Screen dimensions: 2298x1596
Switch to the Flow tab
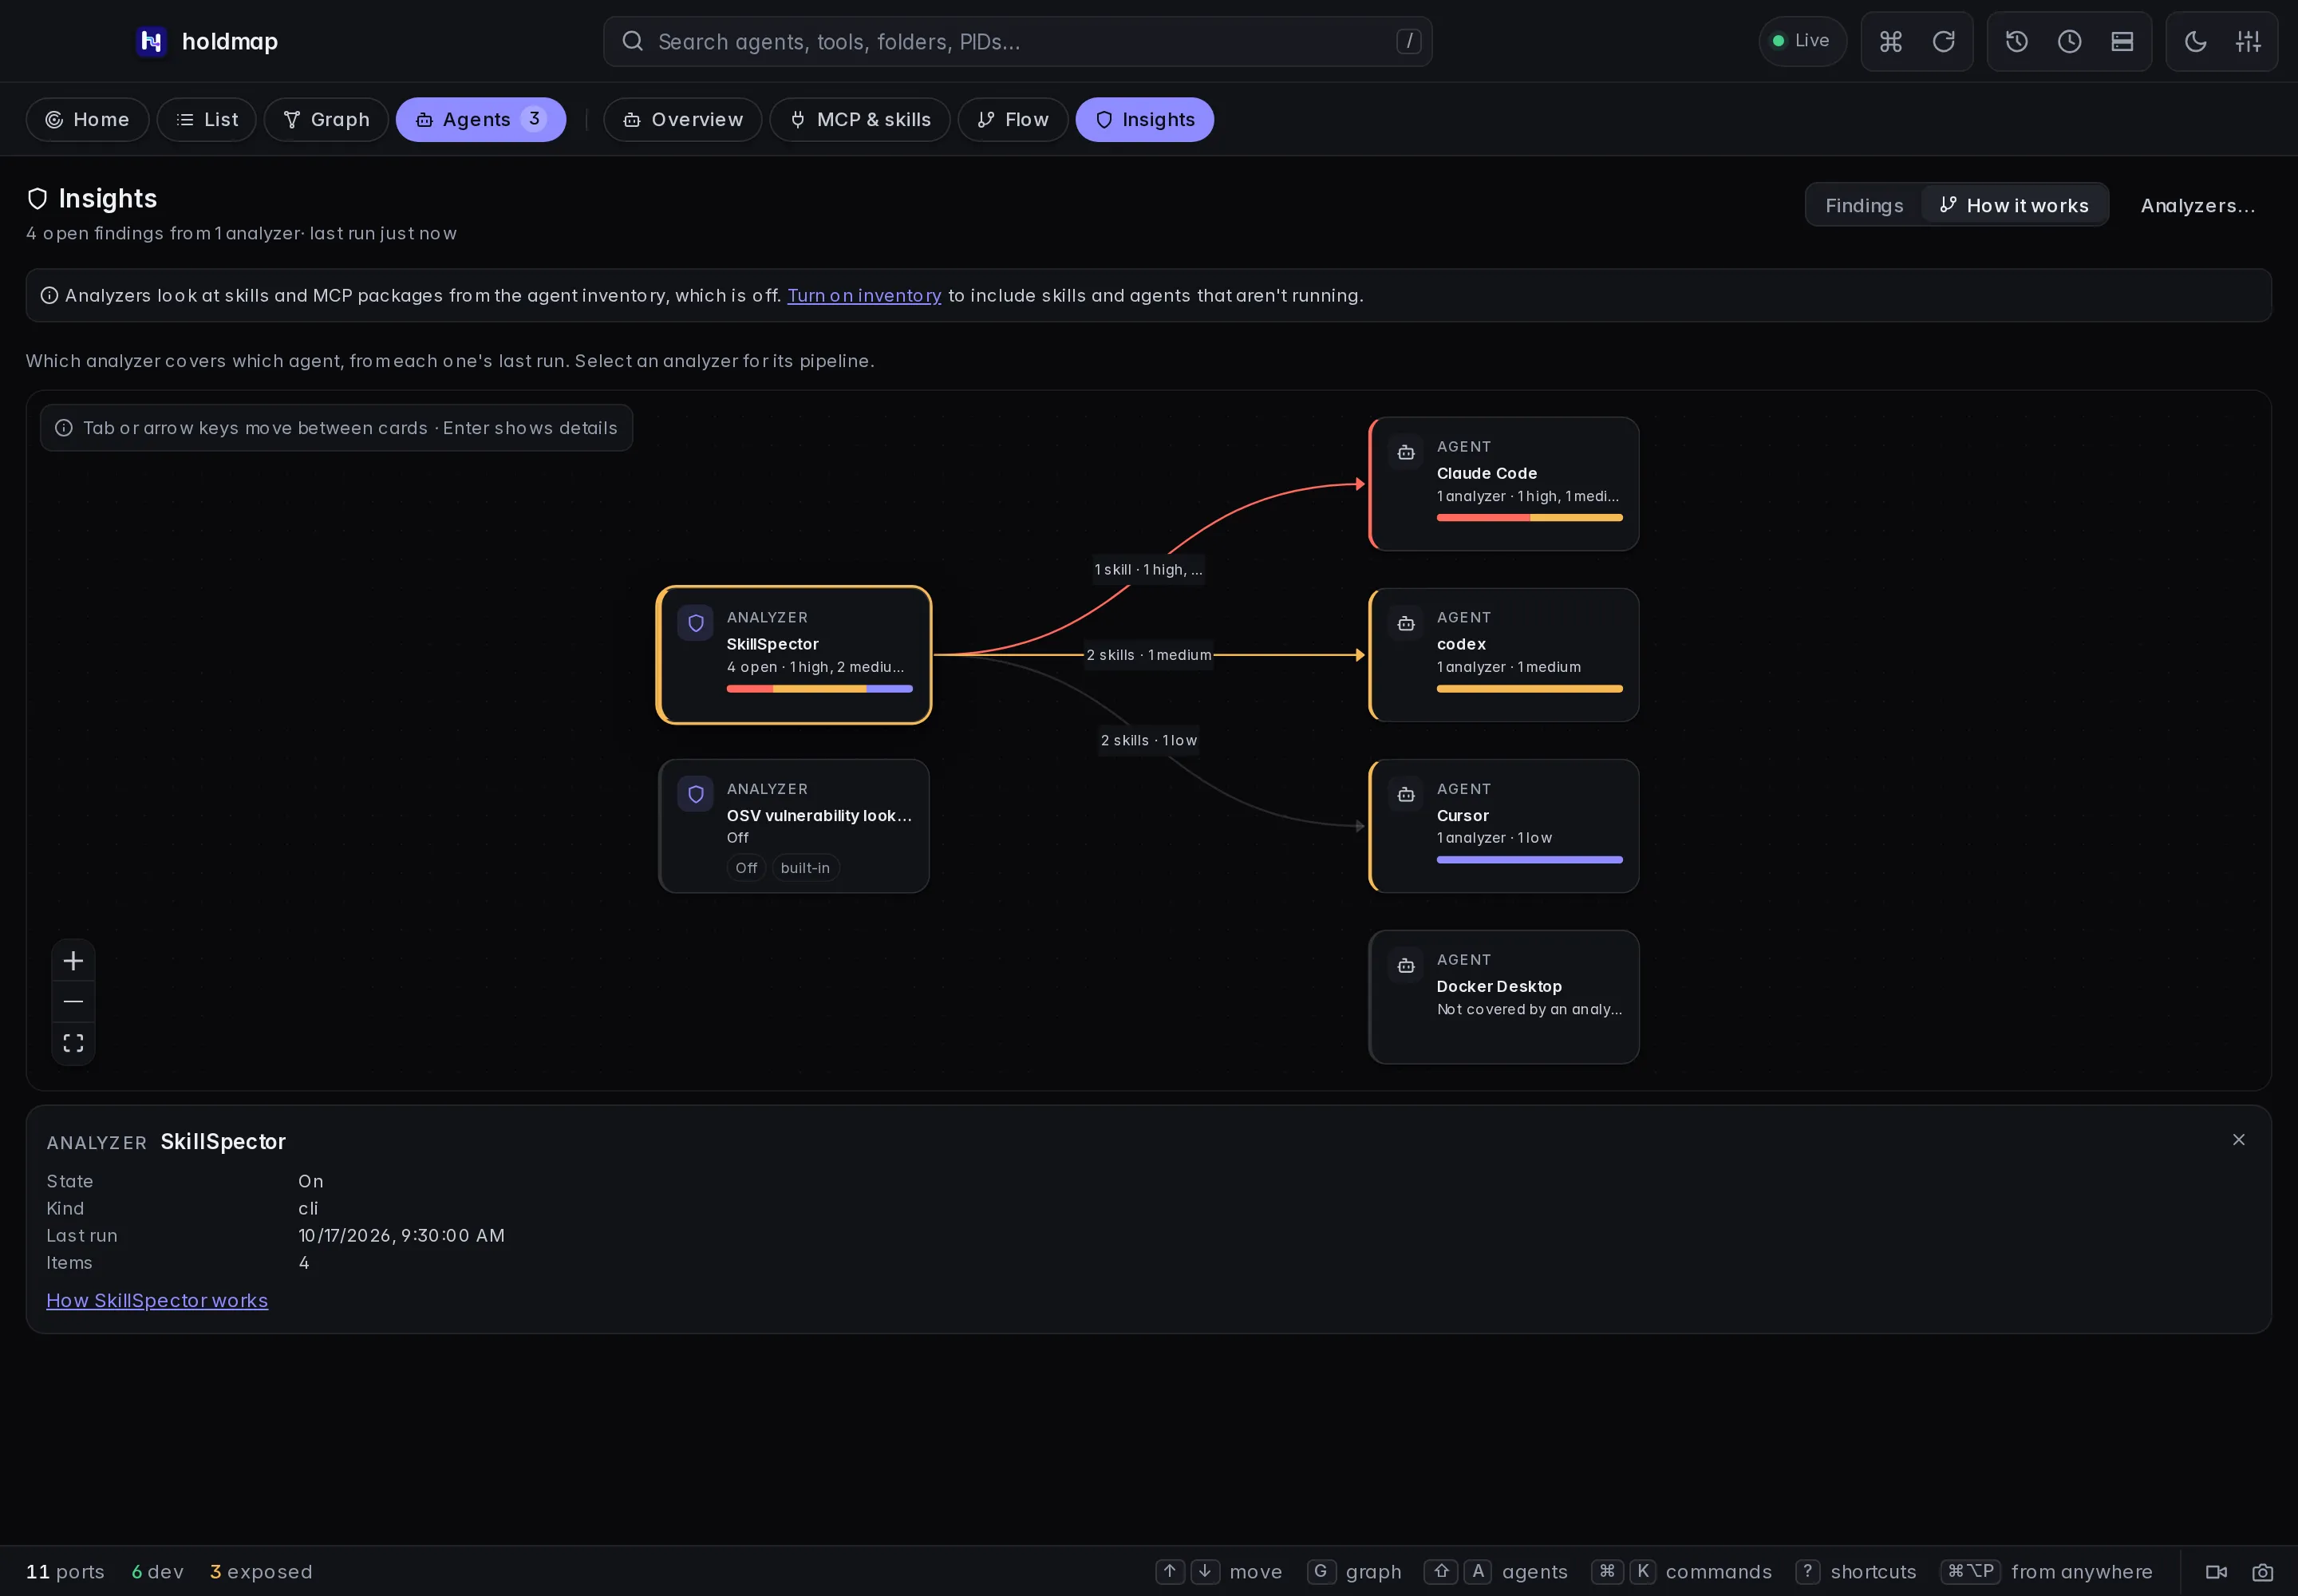point(1012,119)
